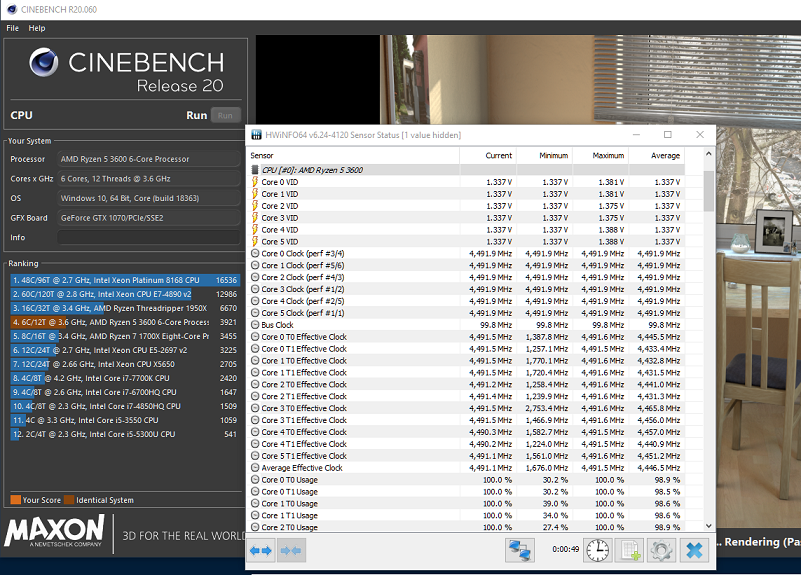The image size is (801, 575).
Task: Click the Current column header
Action: [488, 155]
